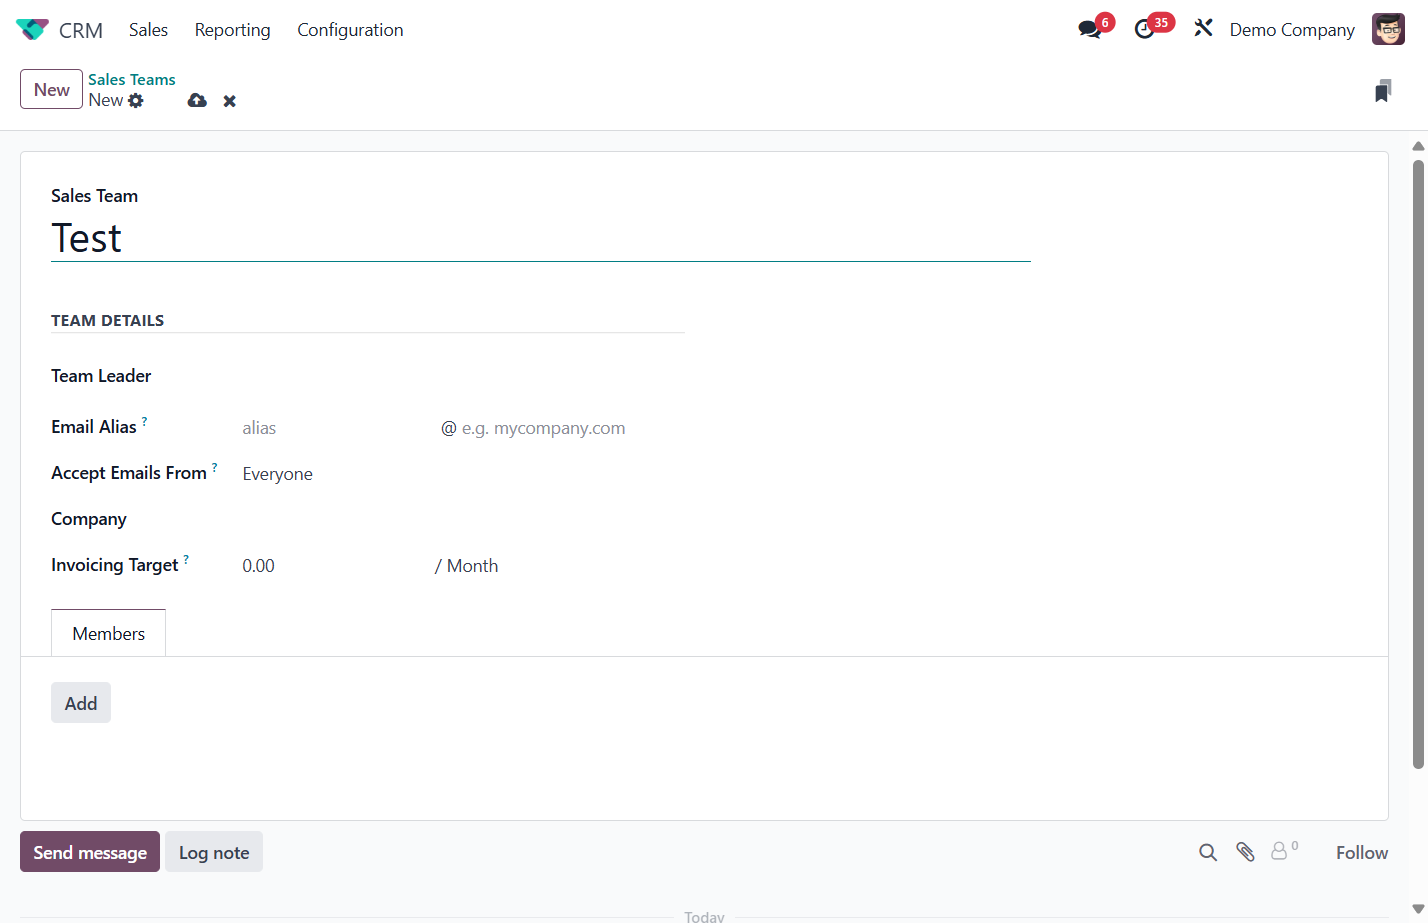Screen dimensions: 1428x923
Task: Click the scrollbar down arrow
Action: pos(1418,909)
